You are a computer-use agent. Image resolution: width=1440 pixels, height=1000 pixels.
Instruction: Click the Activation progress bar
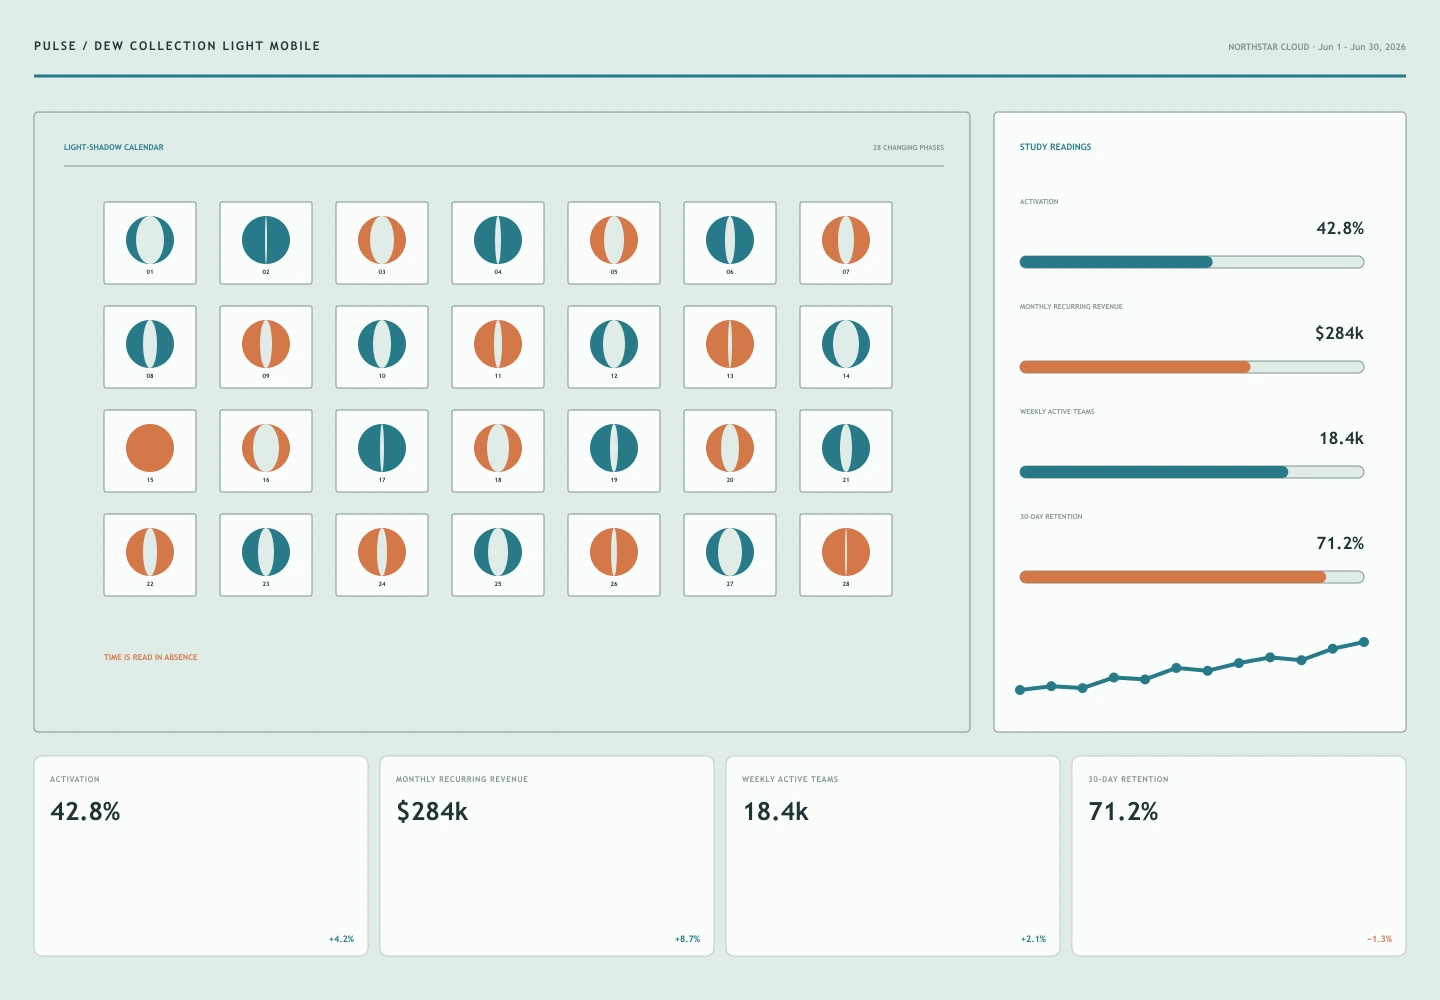click(x=1192, y=262)
